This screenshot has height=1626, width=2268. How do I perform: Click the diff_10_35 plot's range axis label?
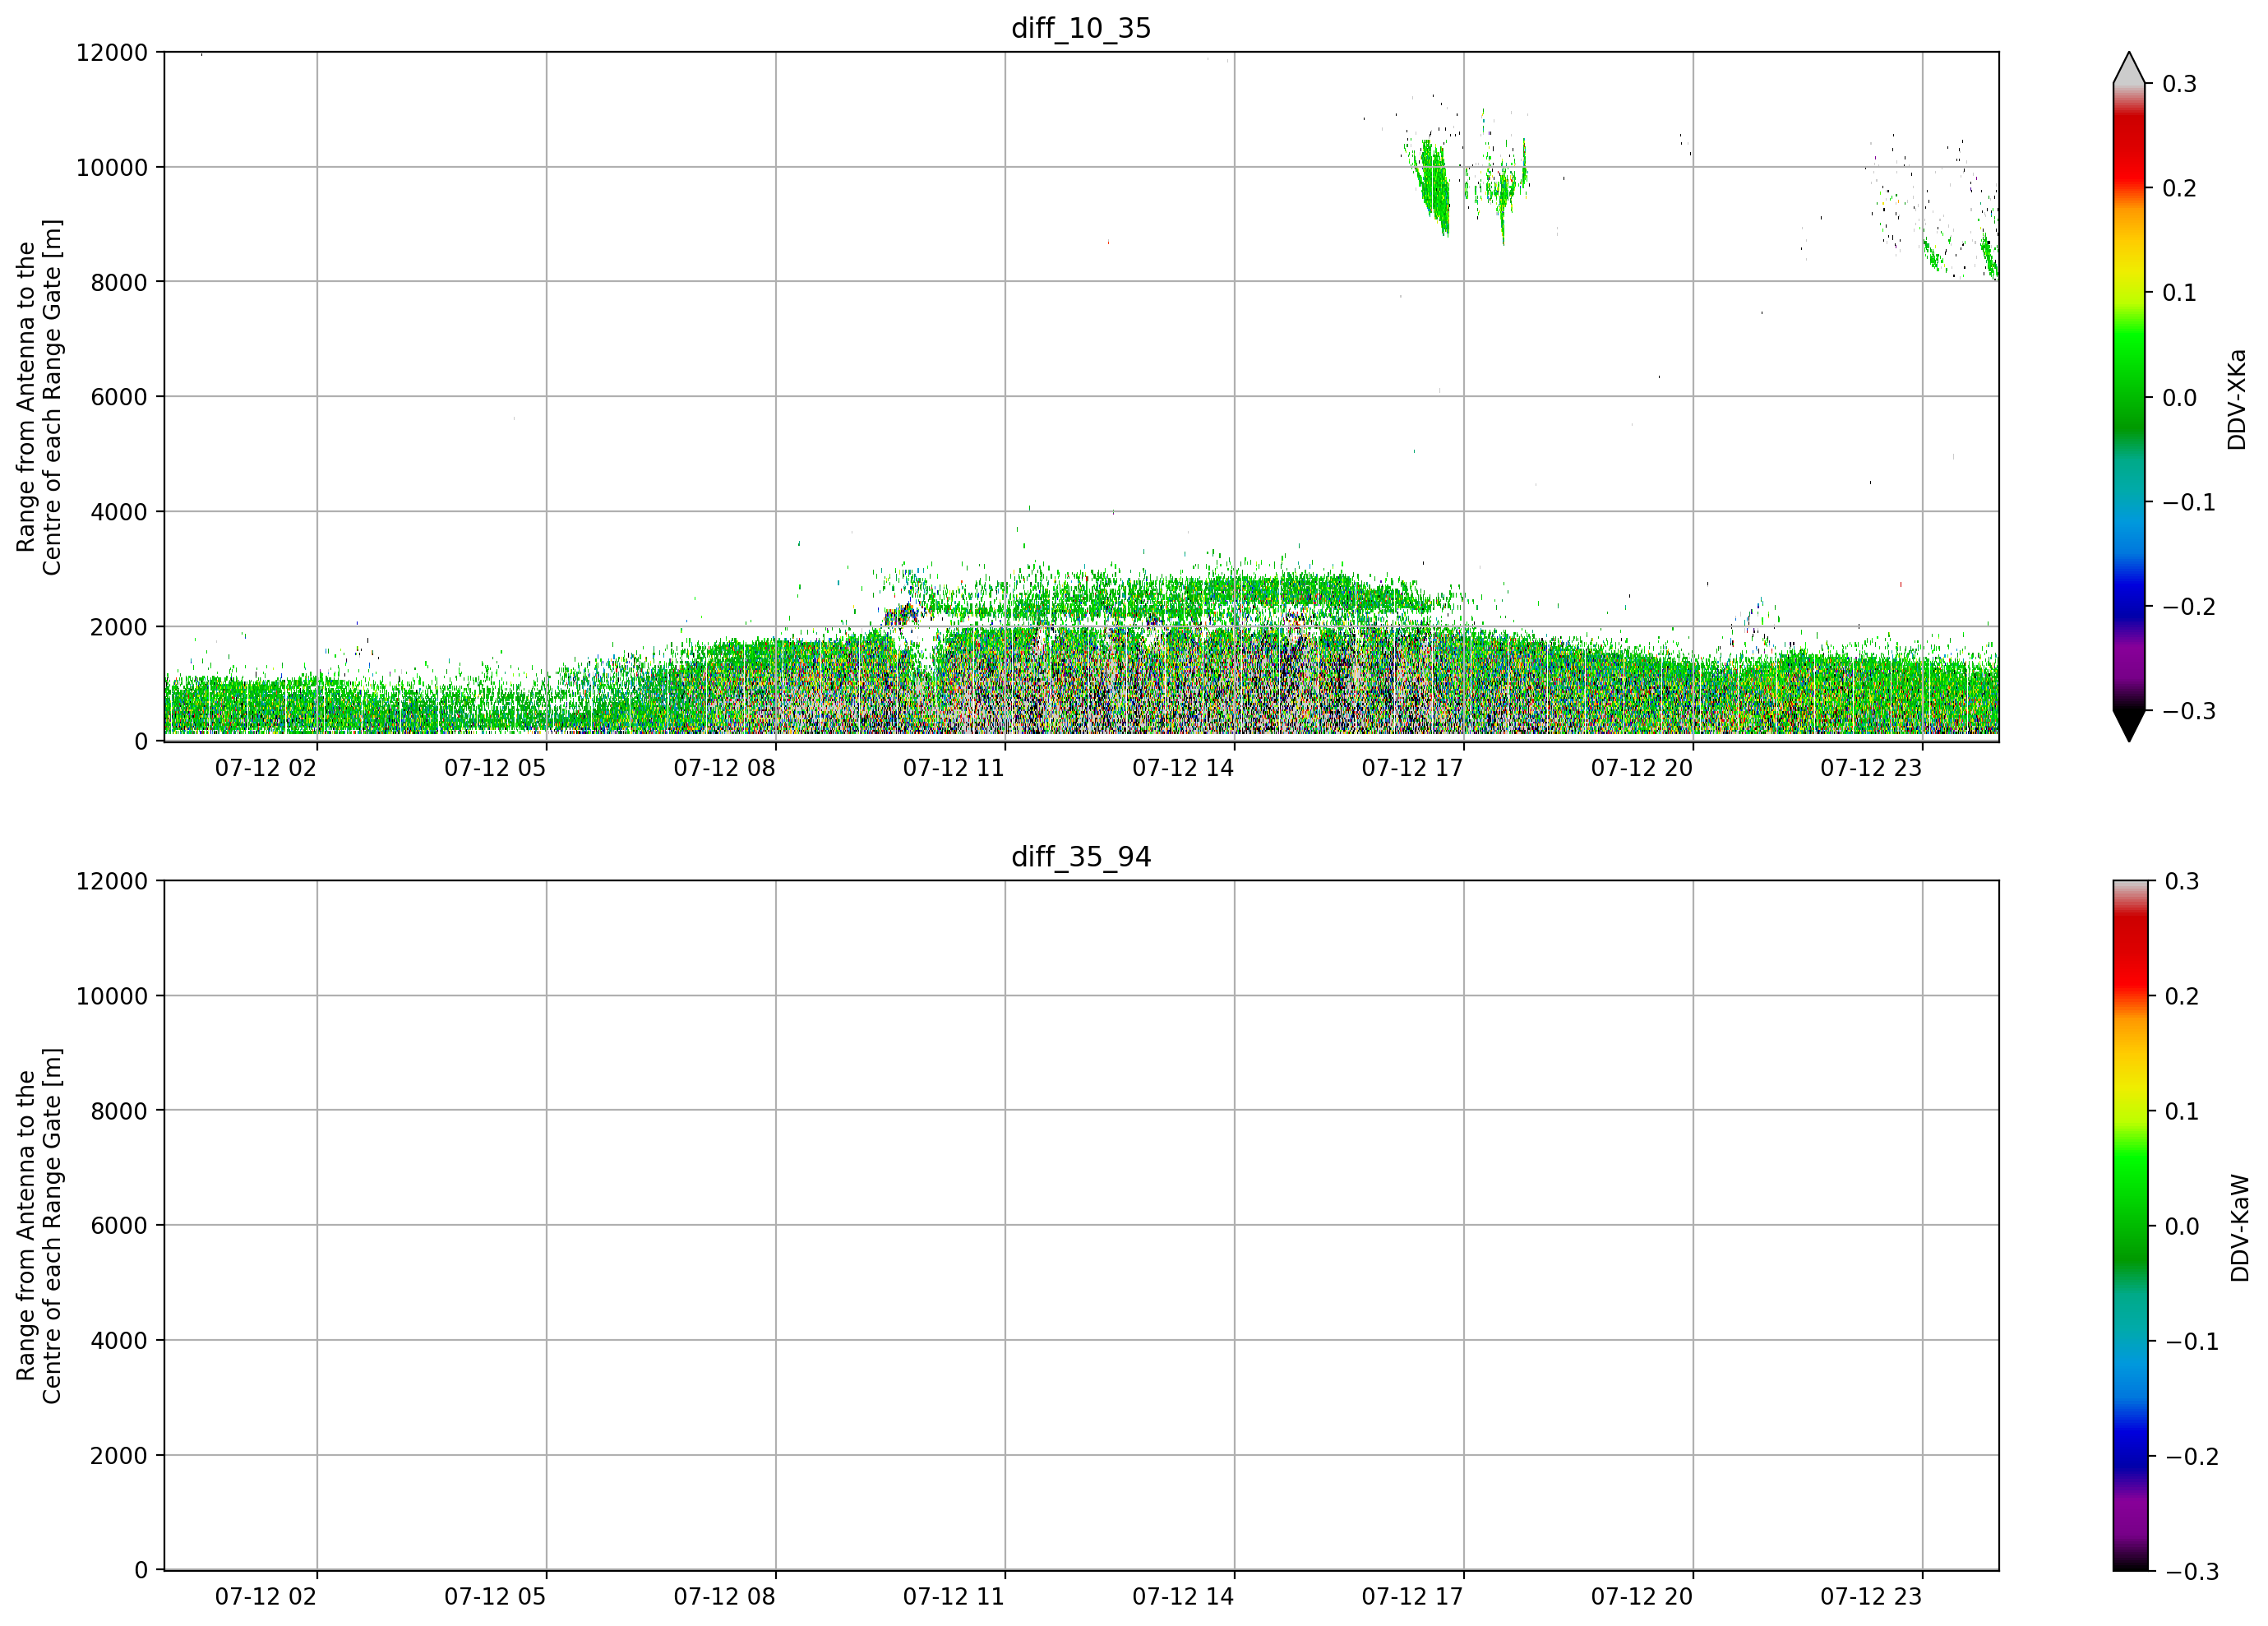(x=39, y=397)
